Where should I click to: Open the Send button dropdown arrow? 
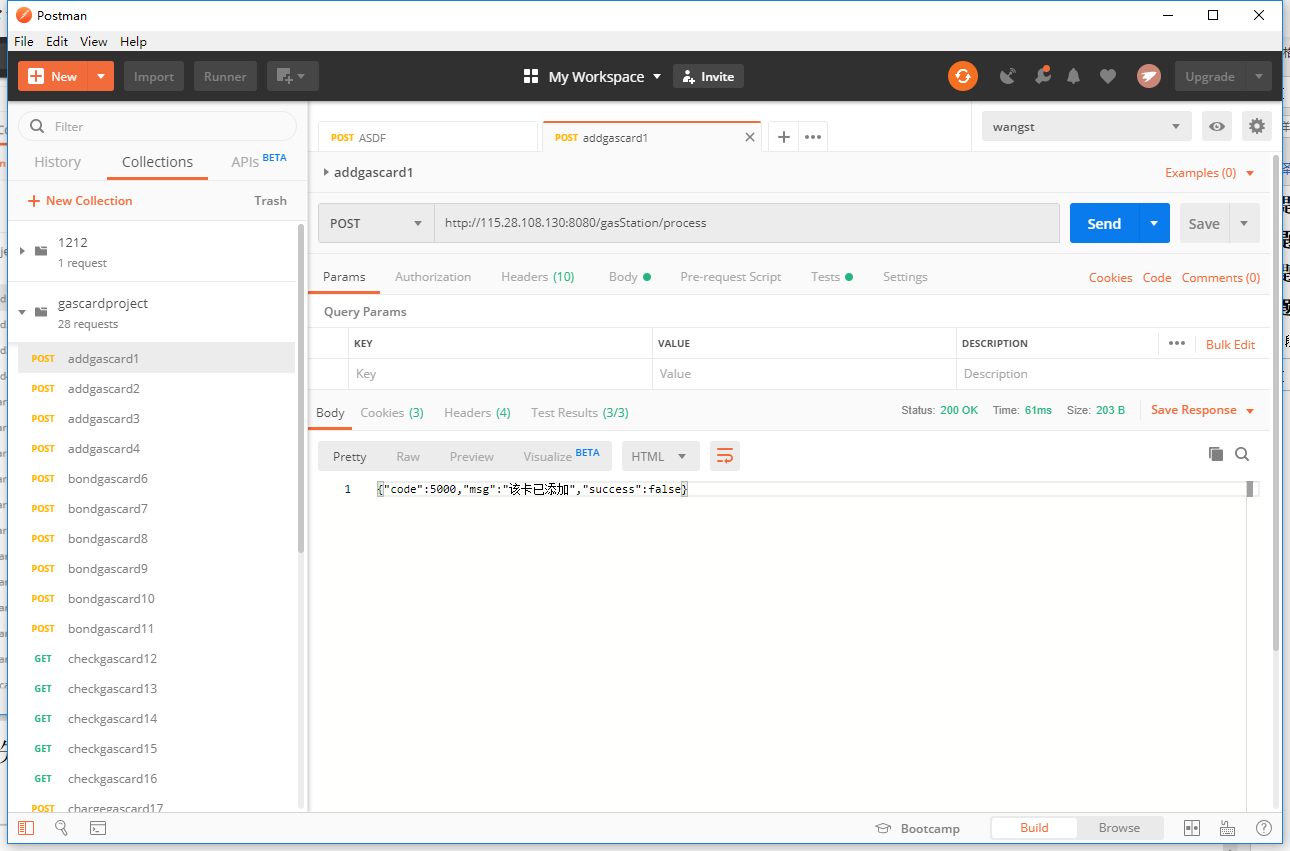1154,223
